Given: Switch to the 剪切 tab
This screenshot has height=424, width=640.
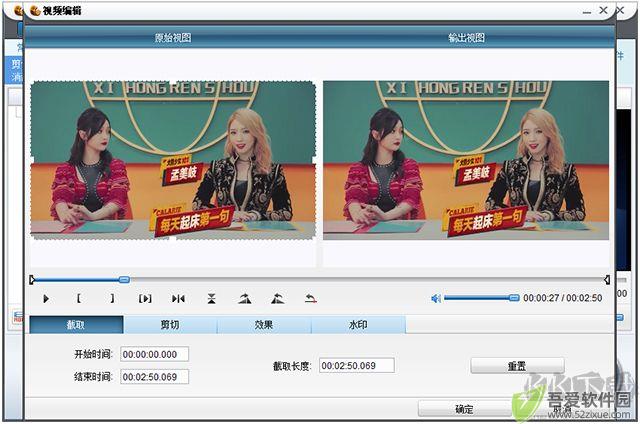Looking at the screenshot, I should pyautogui.click(x=170, y=324).
